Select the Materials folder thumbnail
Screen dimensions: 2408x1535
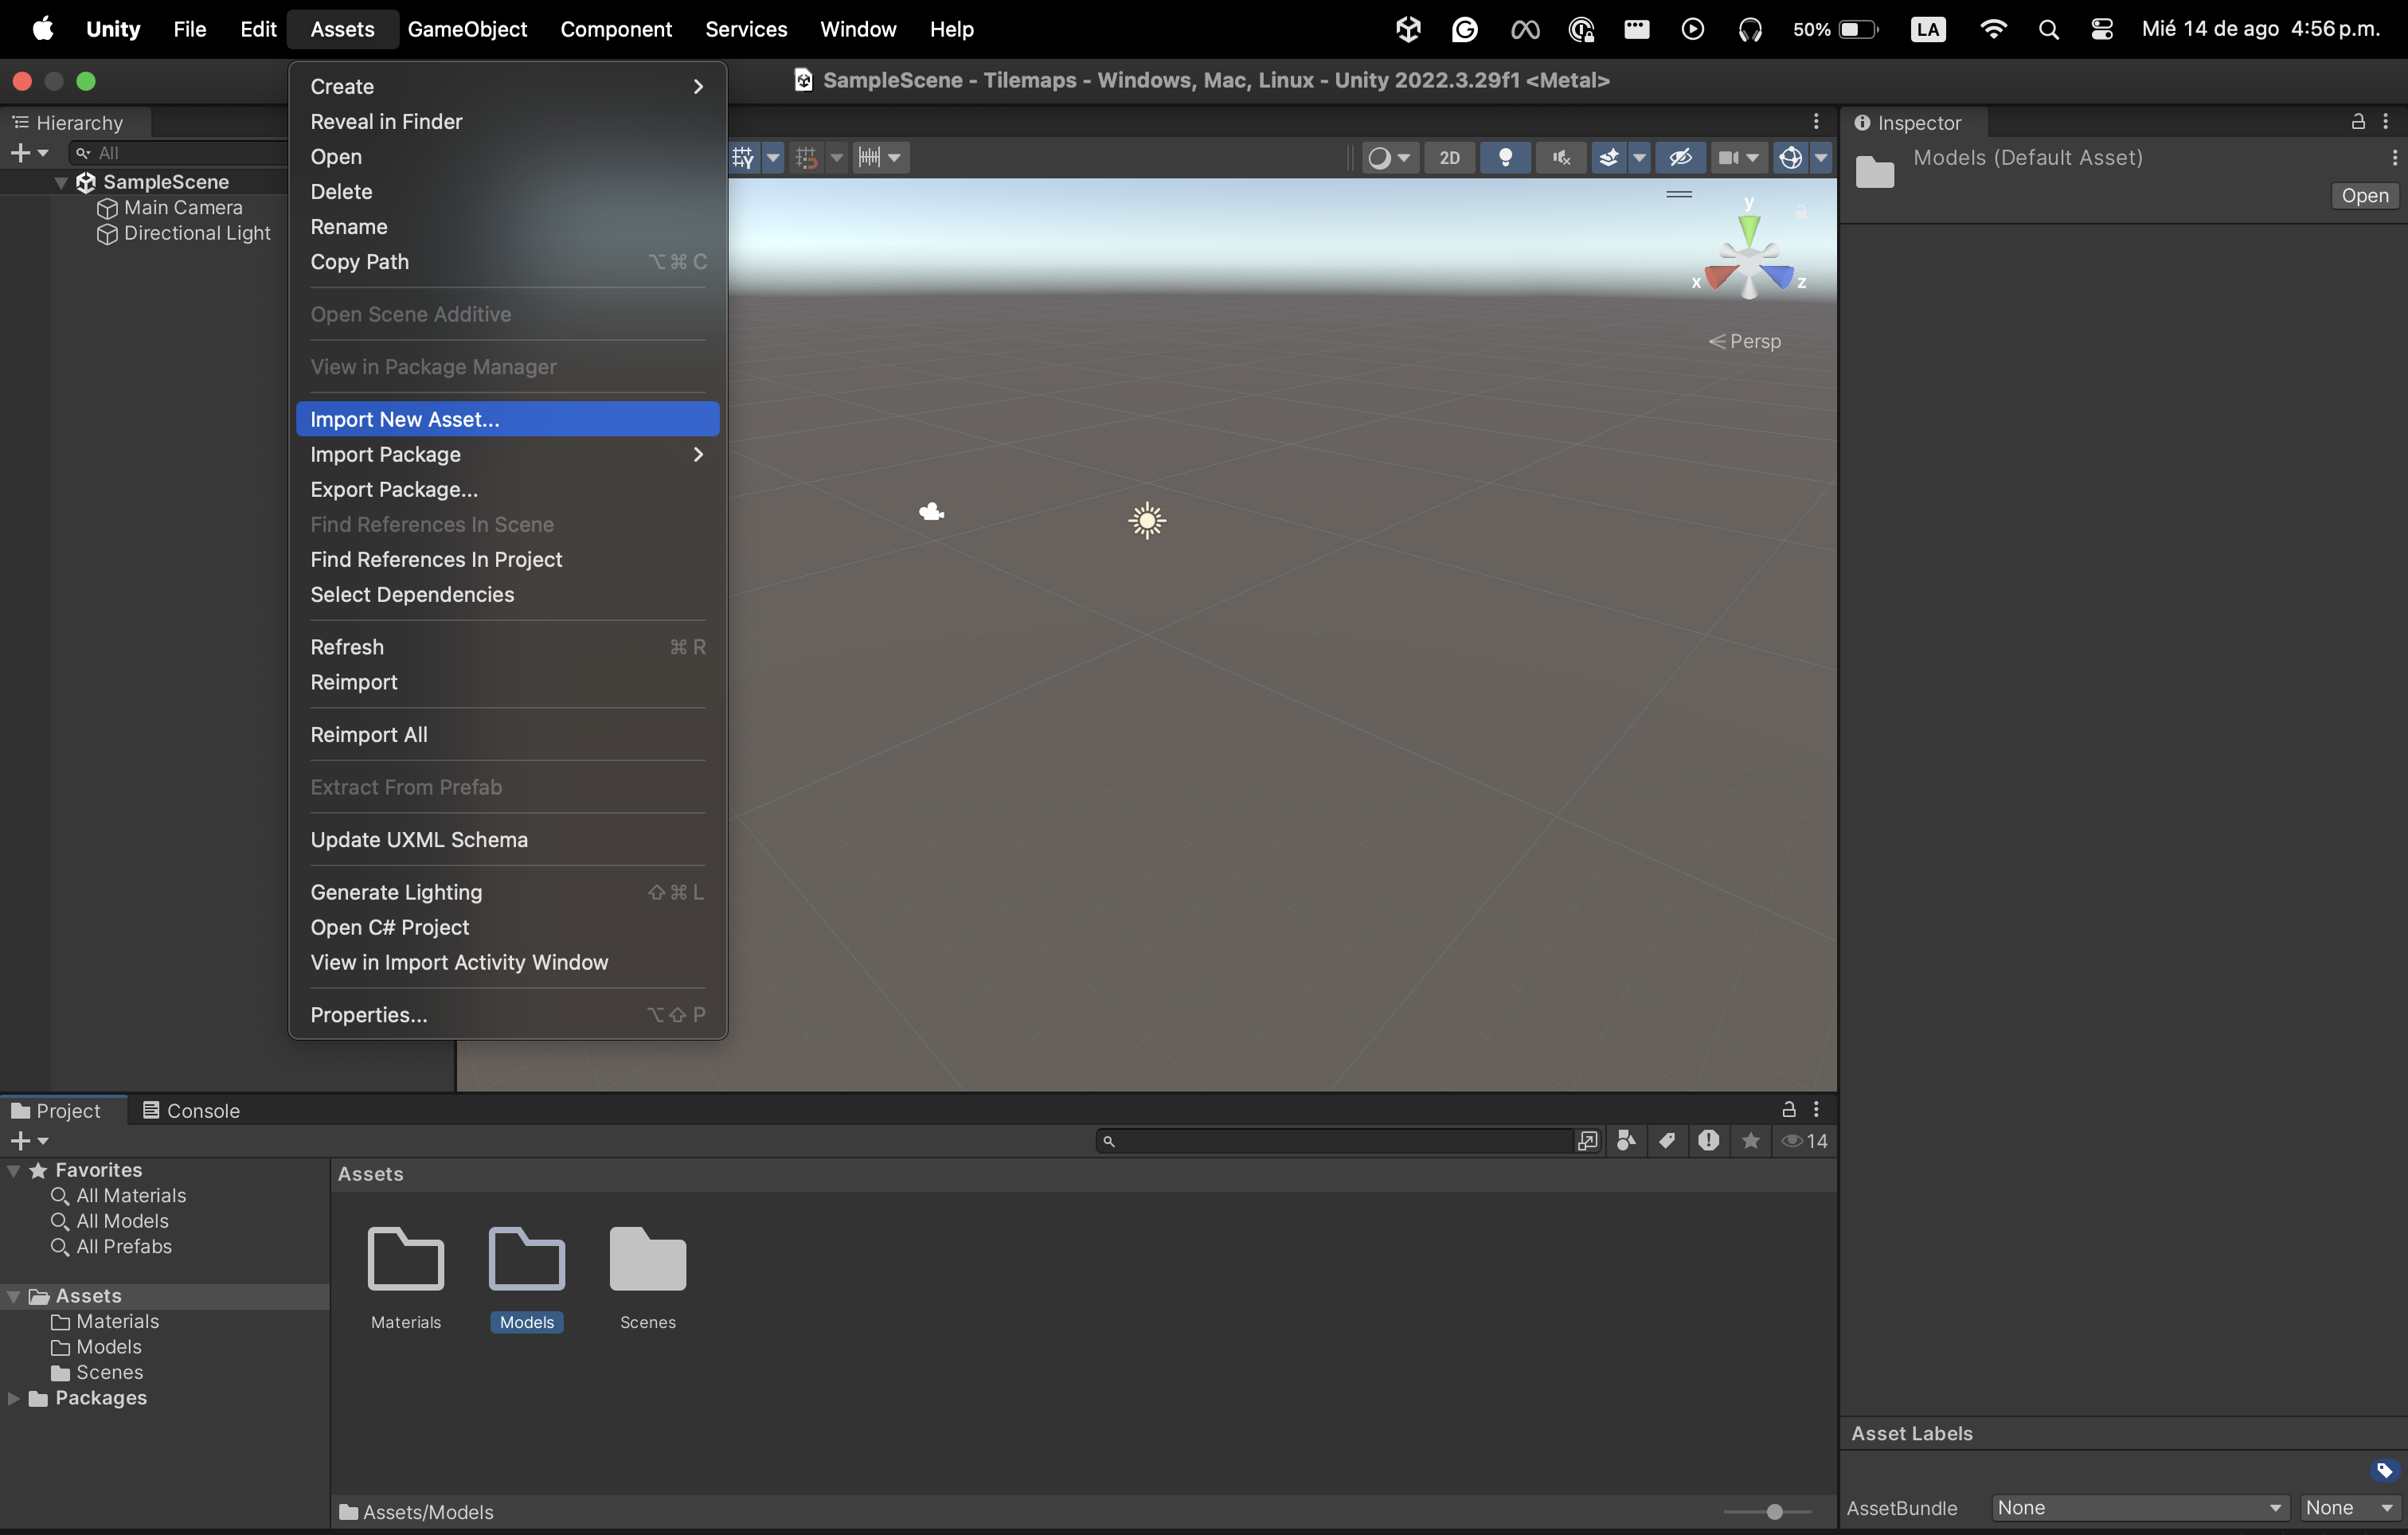click(x=405, y=1260)
